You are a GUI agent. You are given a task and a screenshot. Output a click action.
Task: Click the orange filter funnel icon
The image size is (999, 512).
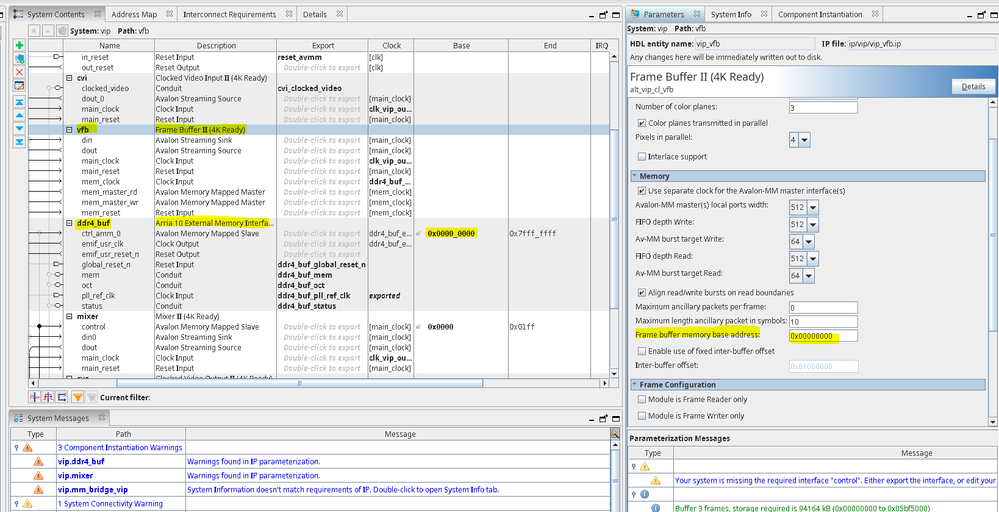[77, 397]
